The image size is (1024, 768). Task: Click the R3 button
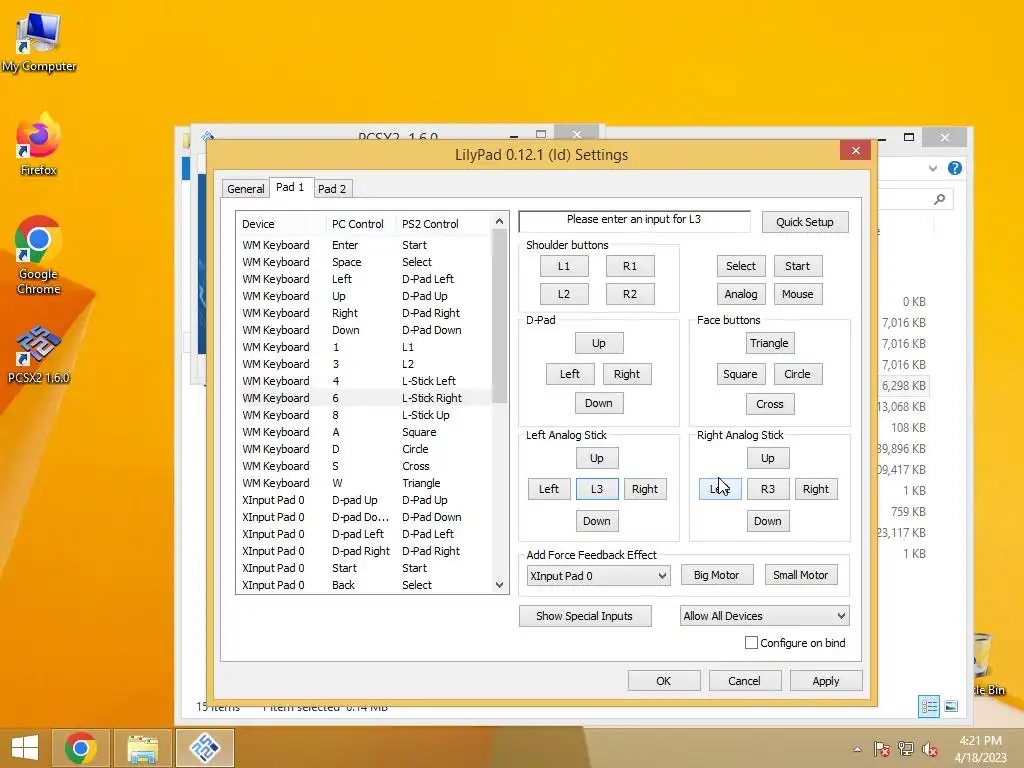(x=768, y=489)
